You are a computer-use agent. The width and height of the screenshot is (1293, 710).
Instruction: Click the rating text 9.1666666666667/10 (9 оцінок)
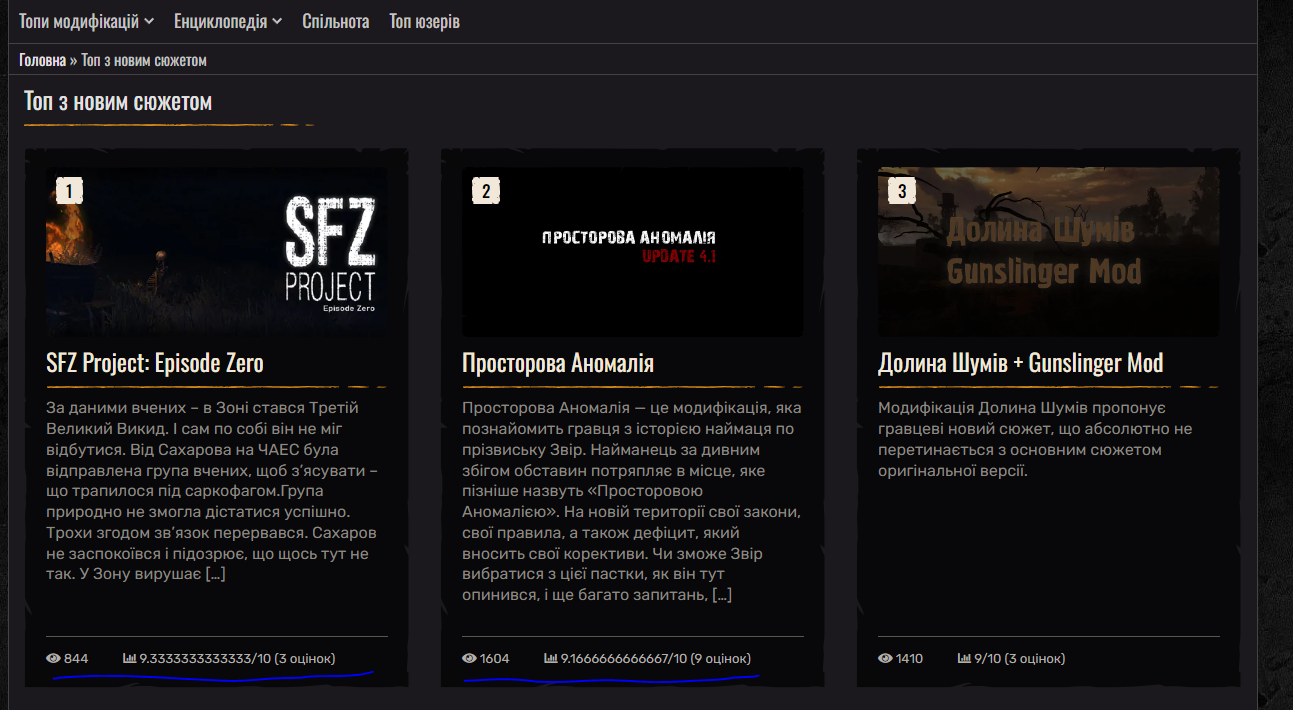[x=656, y=659]
